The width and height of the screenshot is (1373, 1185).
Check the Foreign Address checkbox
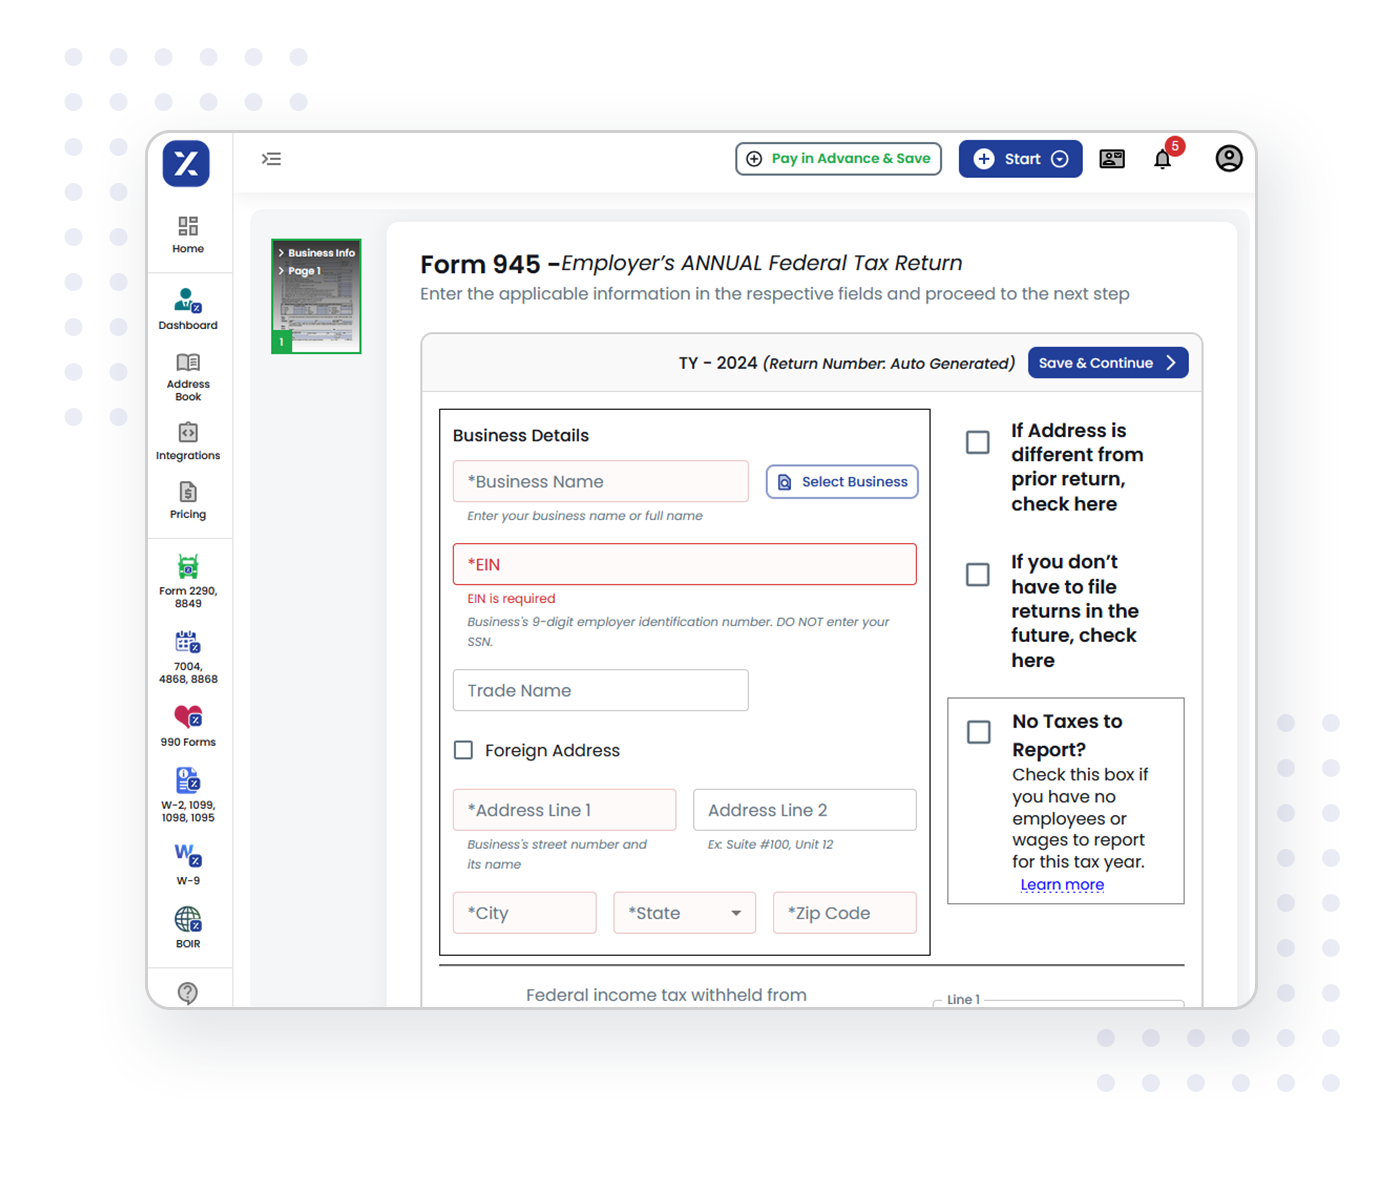(463, 750)
